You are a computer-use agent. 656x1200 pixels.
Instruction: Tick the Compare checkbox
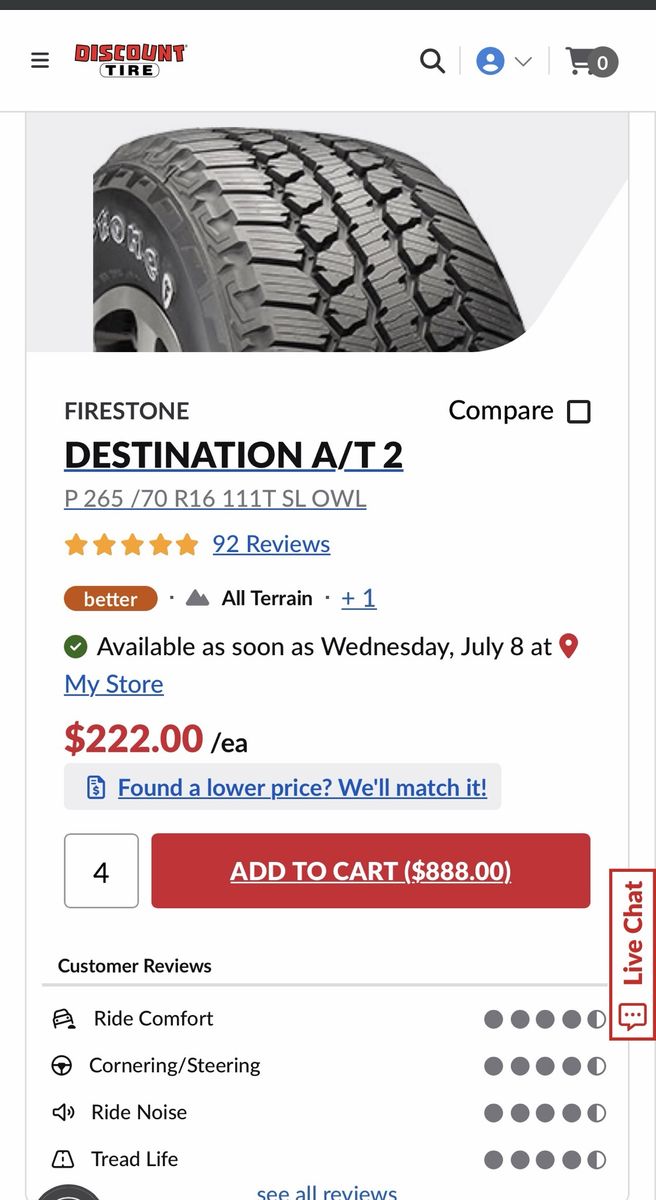pyautogui.click(x=579, y=411)
